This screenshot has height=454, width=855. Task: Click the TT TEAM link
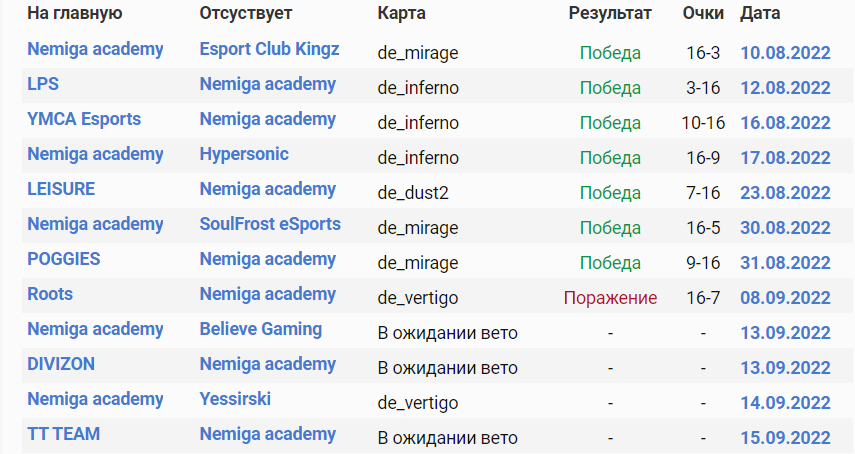click(x=63, y=434)
